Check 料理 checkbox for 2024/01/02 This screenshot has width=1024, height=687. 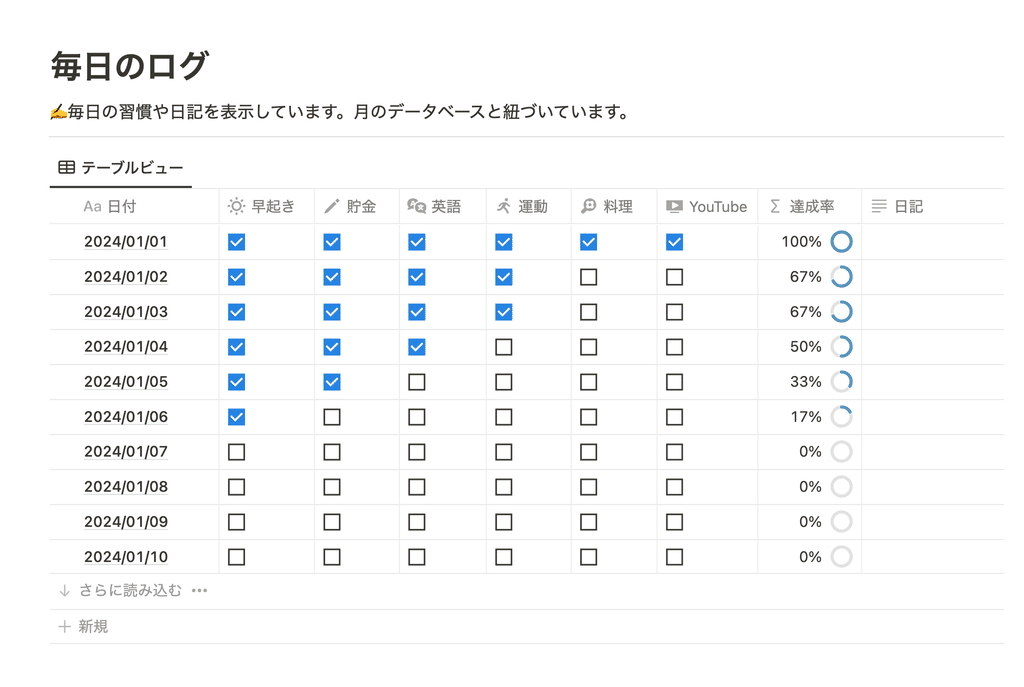588,277
